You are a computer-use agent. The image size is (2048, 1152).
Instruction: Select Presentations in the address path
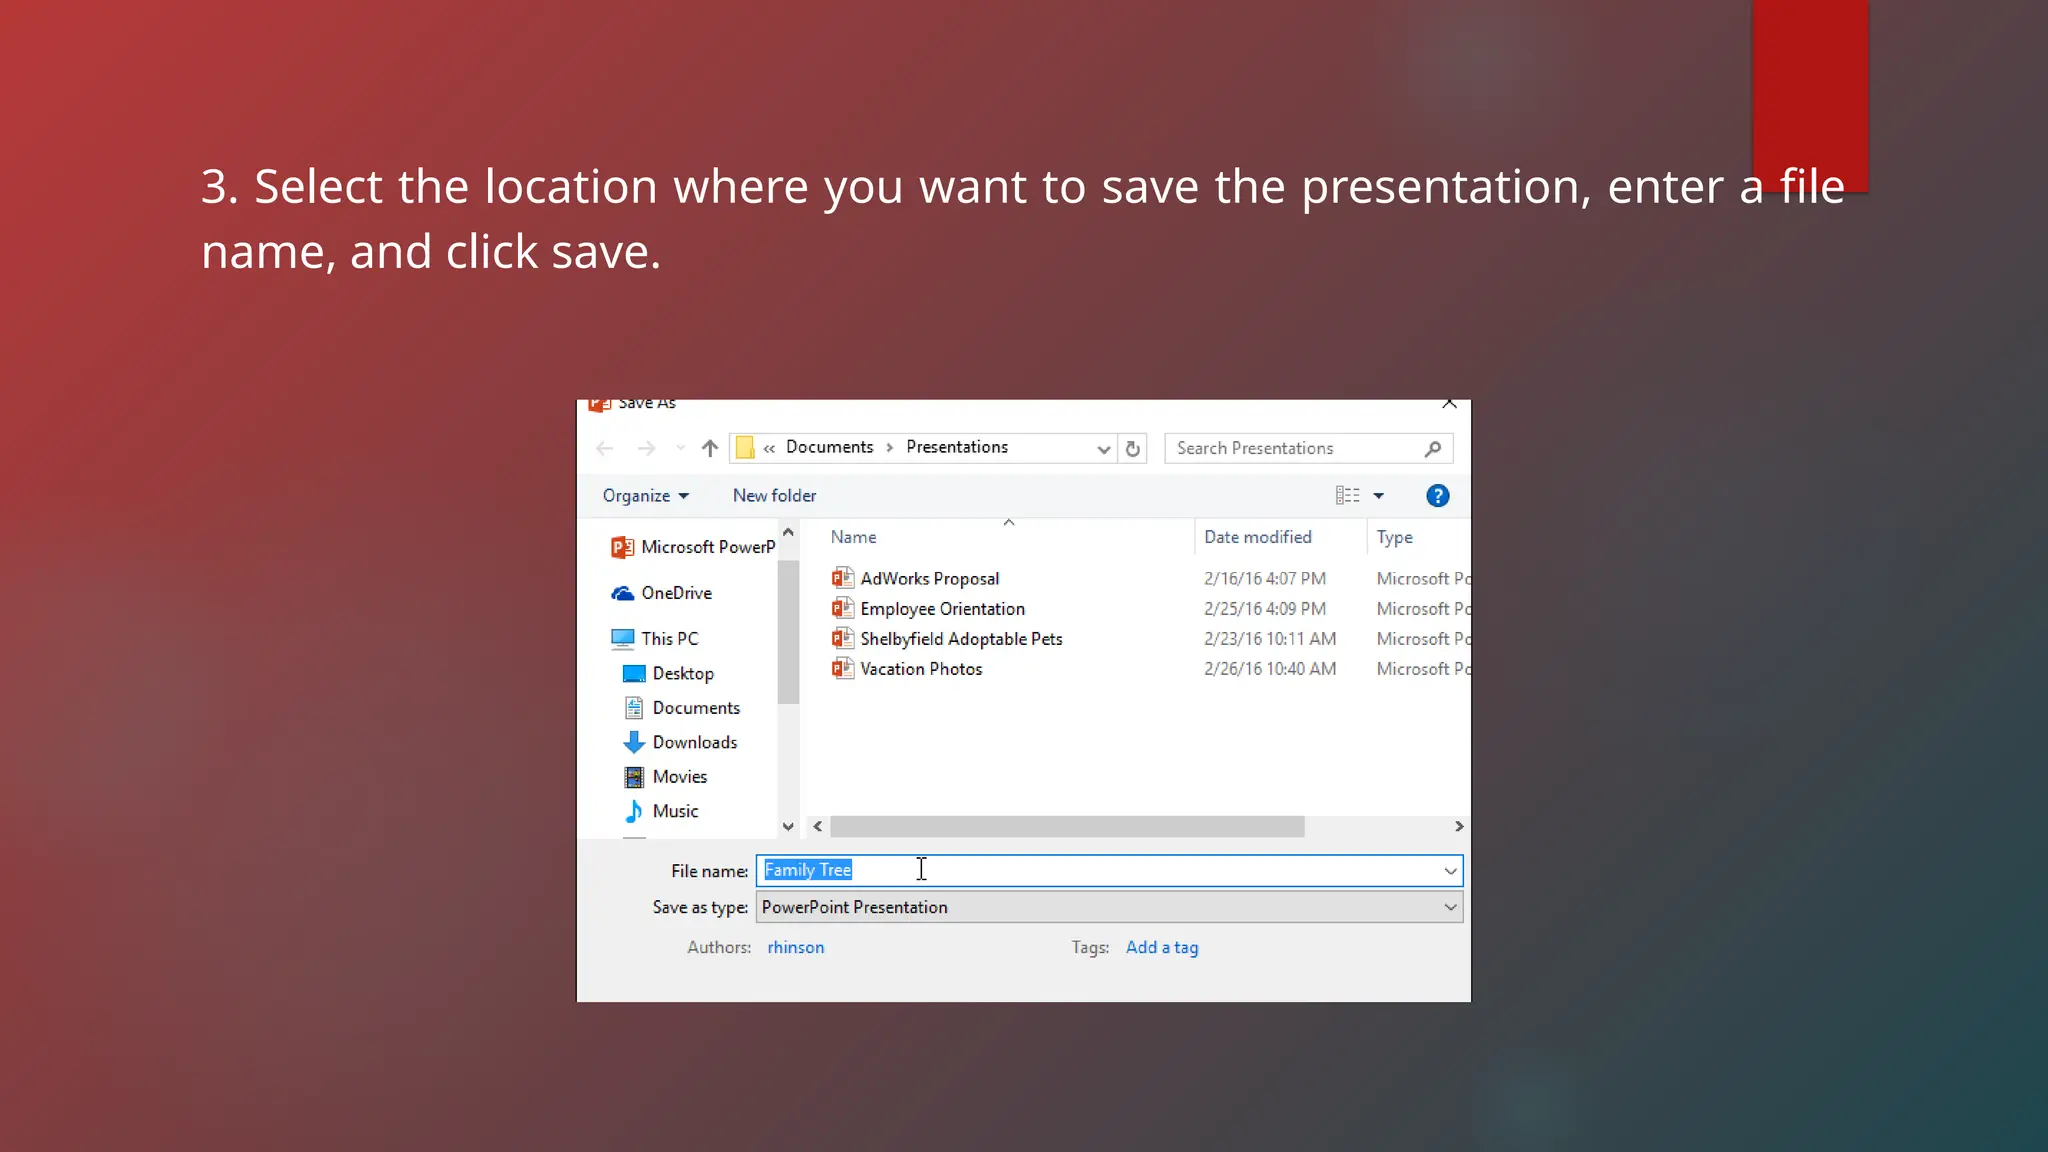(x=957, y=447)
